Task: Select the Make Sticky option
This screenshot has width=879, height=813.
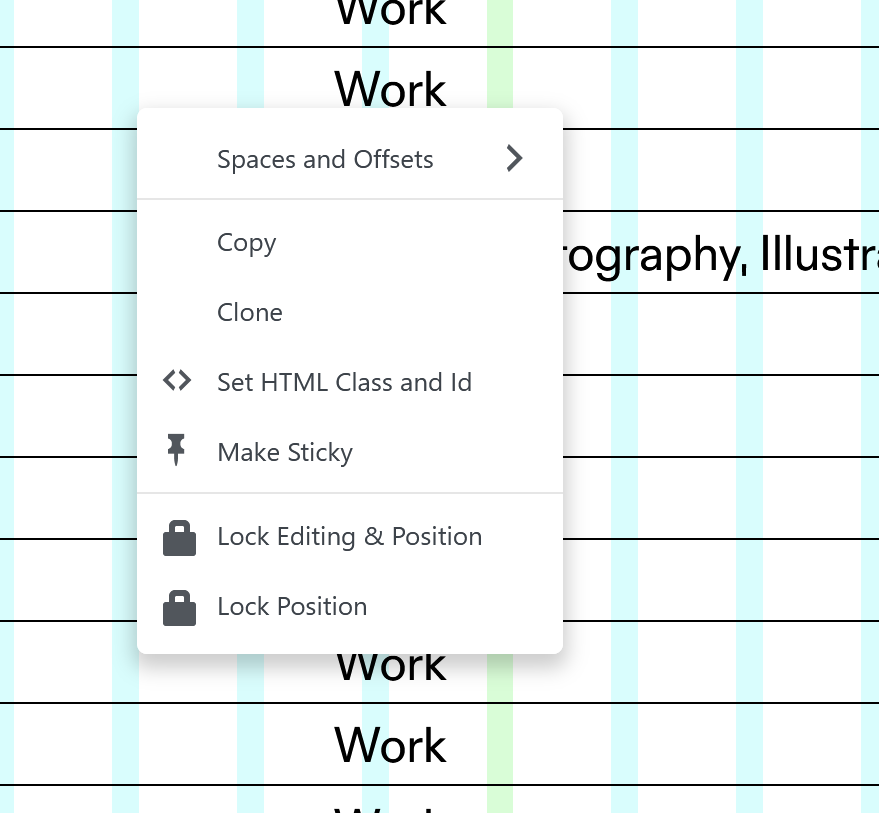Action: pyautogui.click(x=285, y=453)
